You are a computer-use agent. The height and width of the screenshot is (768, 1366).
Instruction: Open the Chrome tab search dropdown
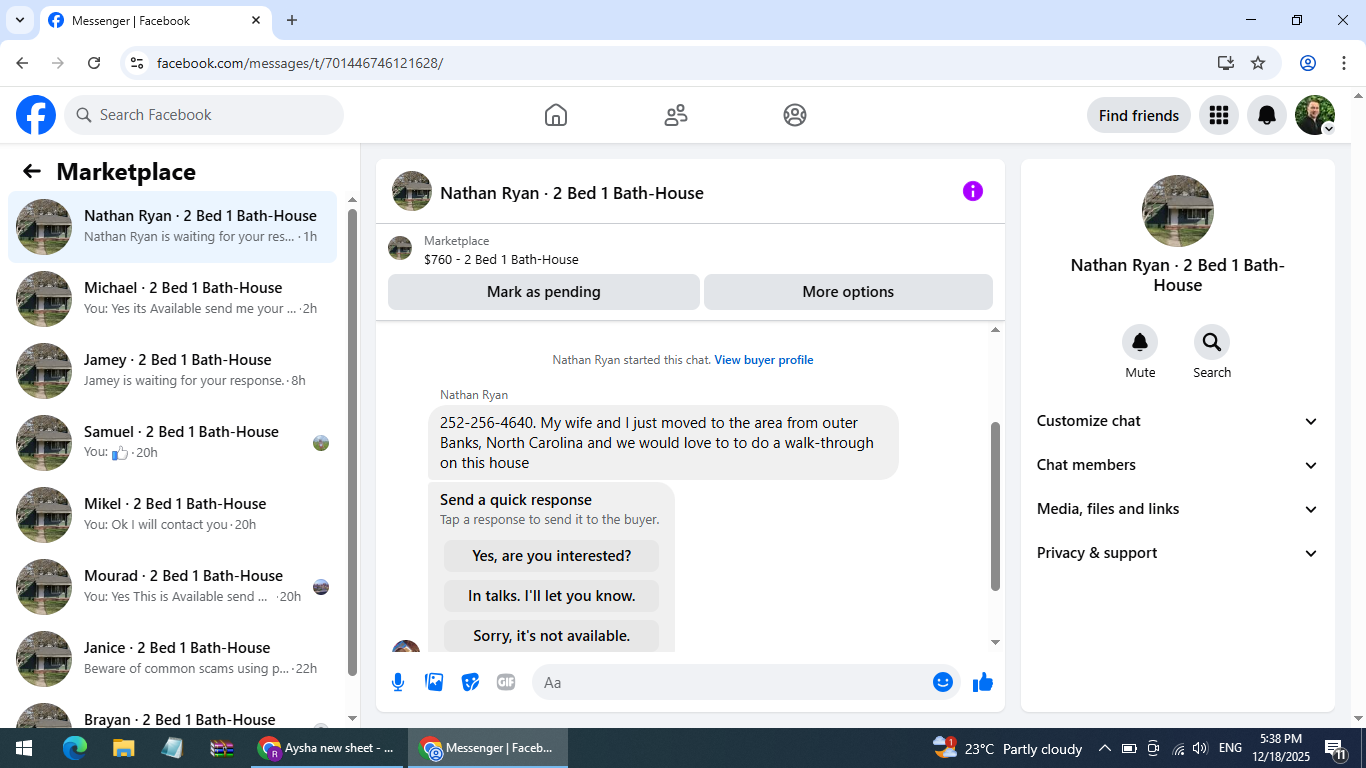coord(19,20)
